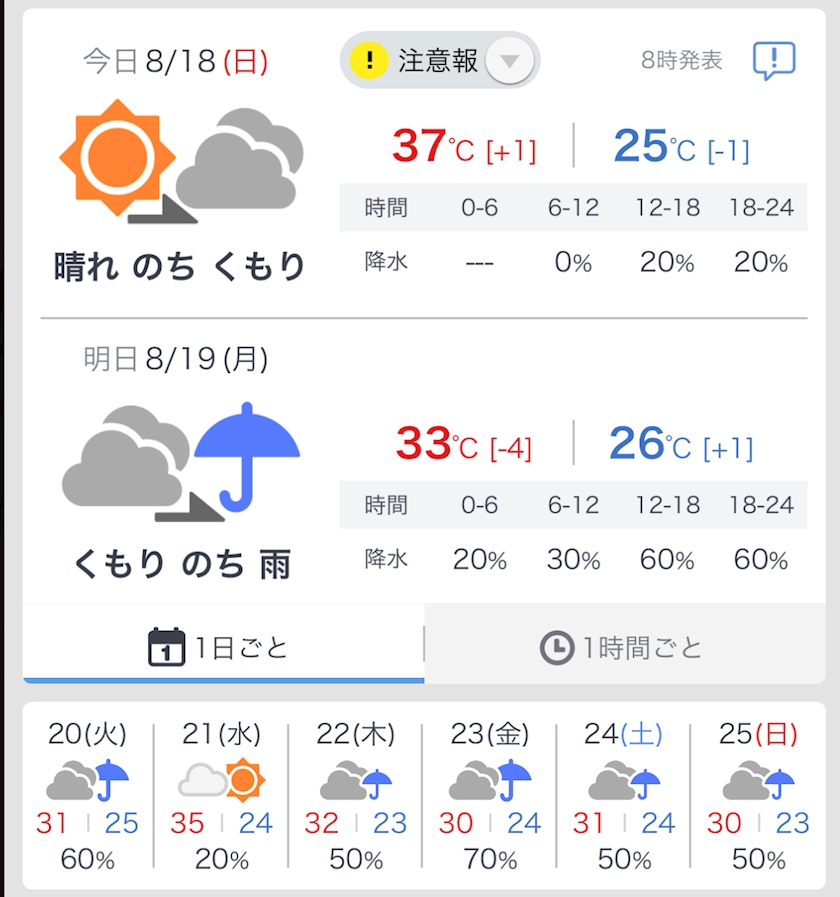
Task: Click the sun icon for 21(水)
Action: [x=245, y=780]
